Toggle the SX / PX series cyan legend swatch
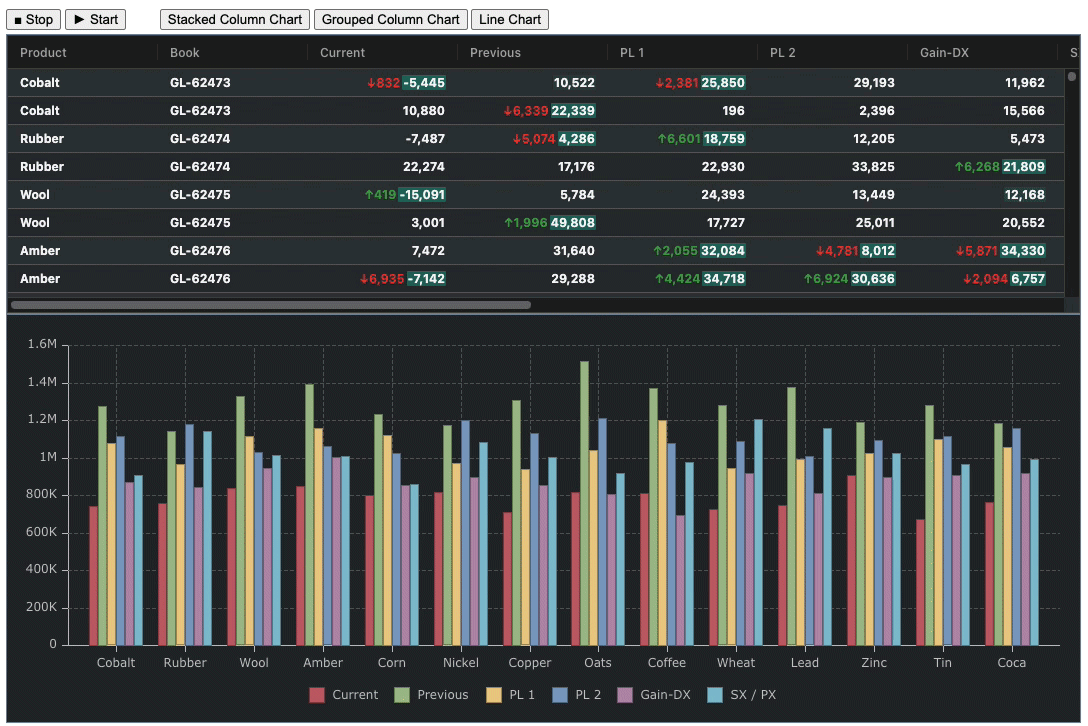 [715, 695]
